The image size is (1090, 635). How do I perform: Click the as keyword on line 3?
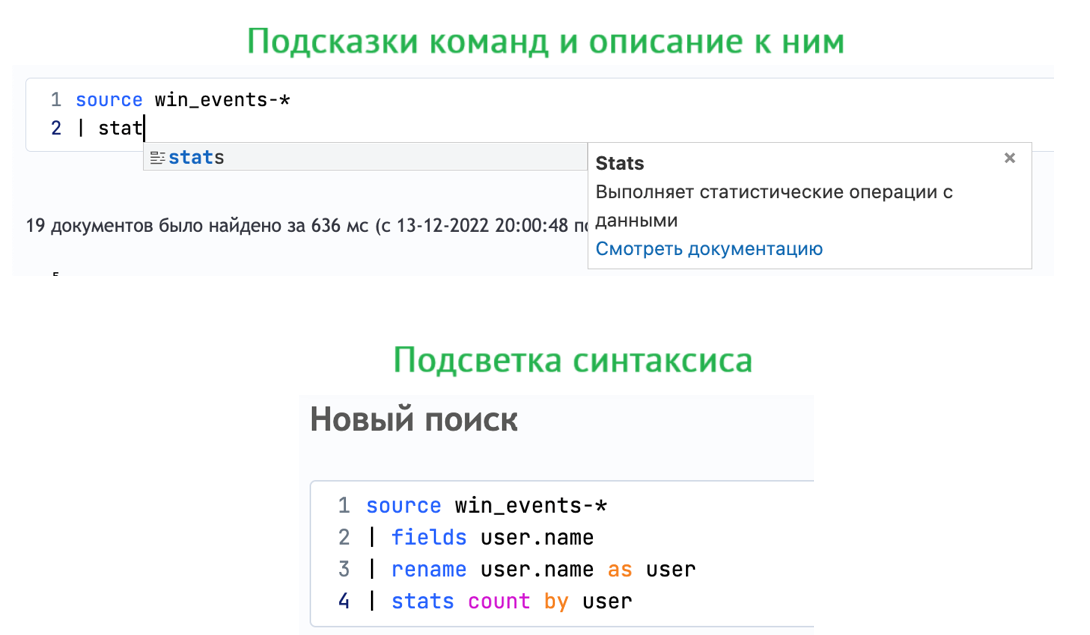click(x=619, y=569)
